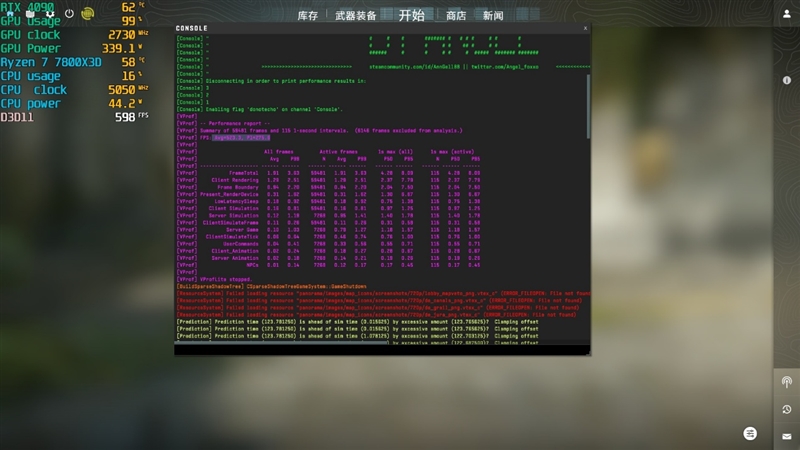The image size is (800, 450).
Task: Open the 新闻 news tab
Action: (x=493, y=16)
